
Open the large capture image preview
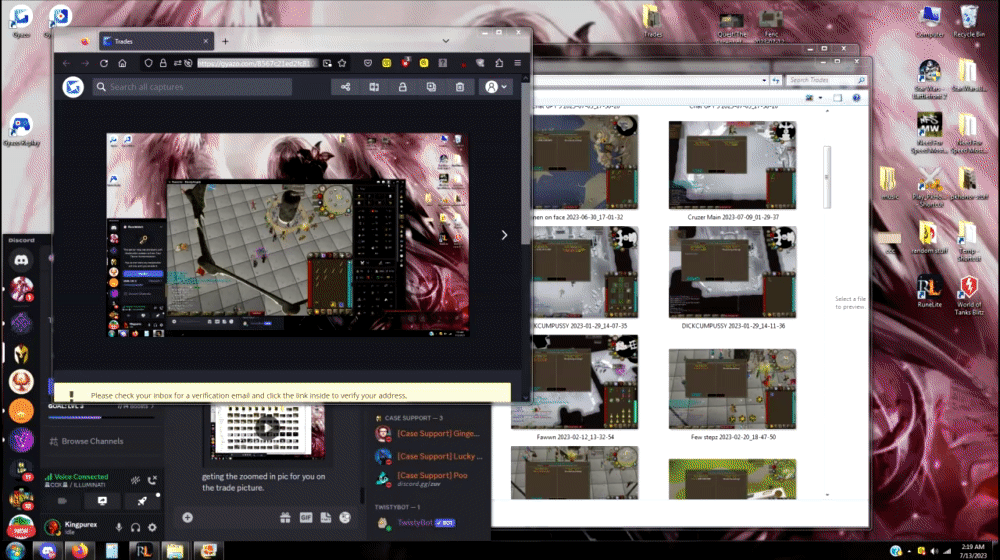point(288,235)
